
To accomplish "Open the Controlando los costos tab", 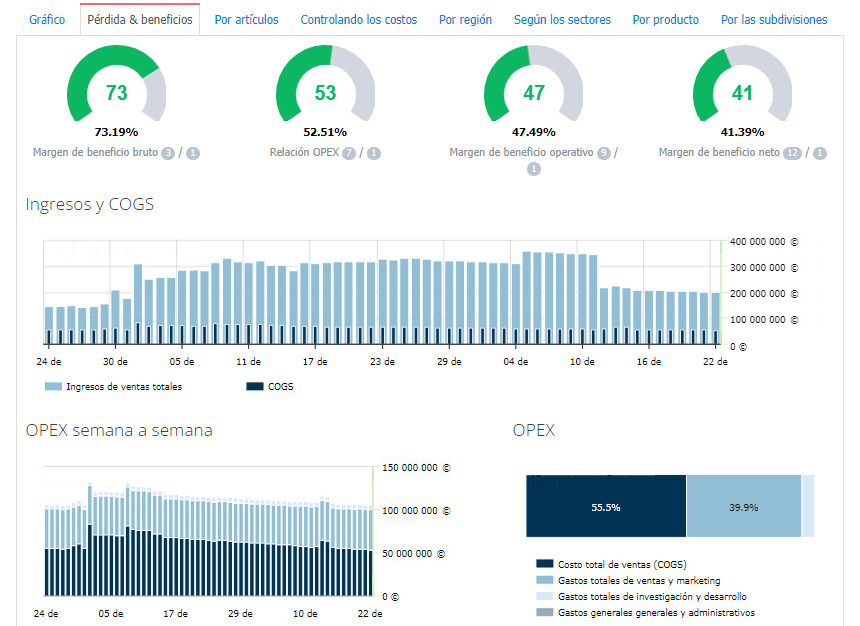I will tap(359, 20).
